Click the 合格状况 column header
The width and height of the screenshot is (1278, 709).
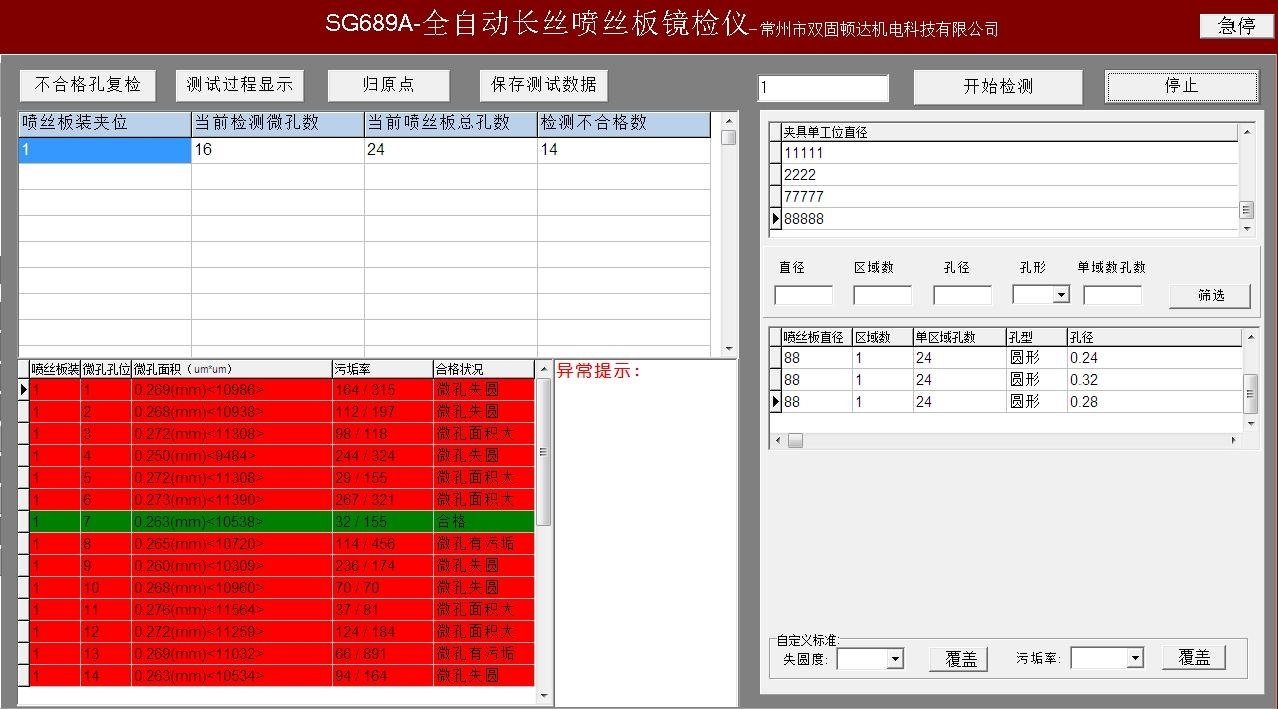(x=482, y=369)
